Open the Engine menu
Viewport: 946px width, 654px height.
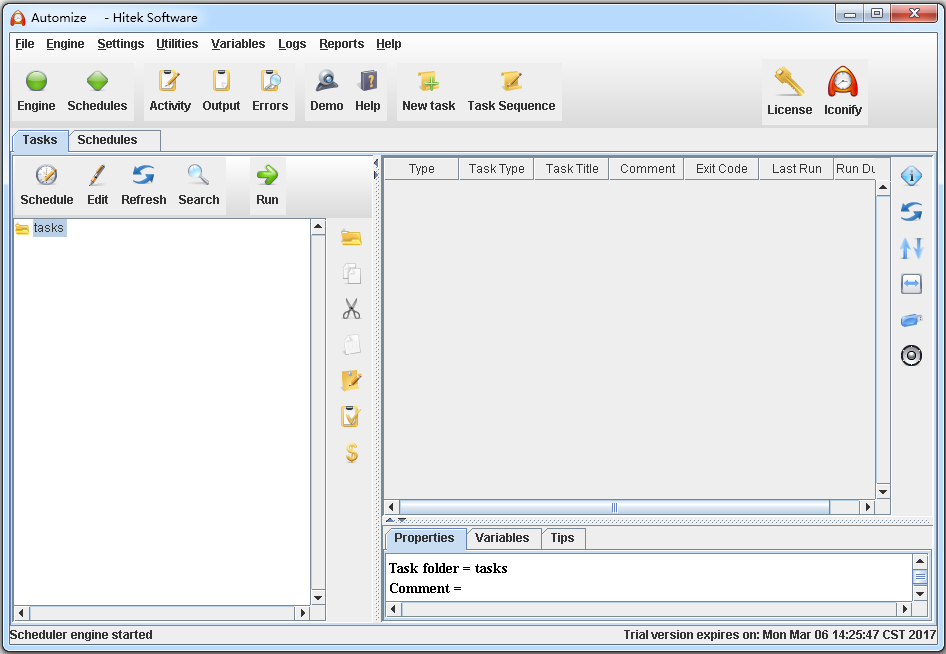point(65,43)
